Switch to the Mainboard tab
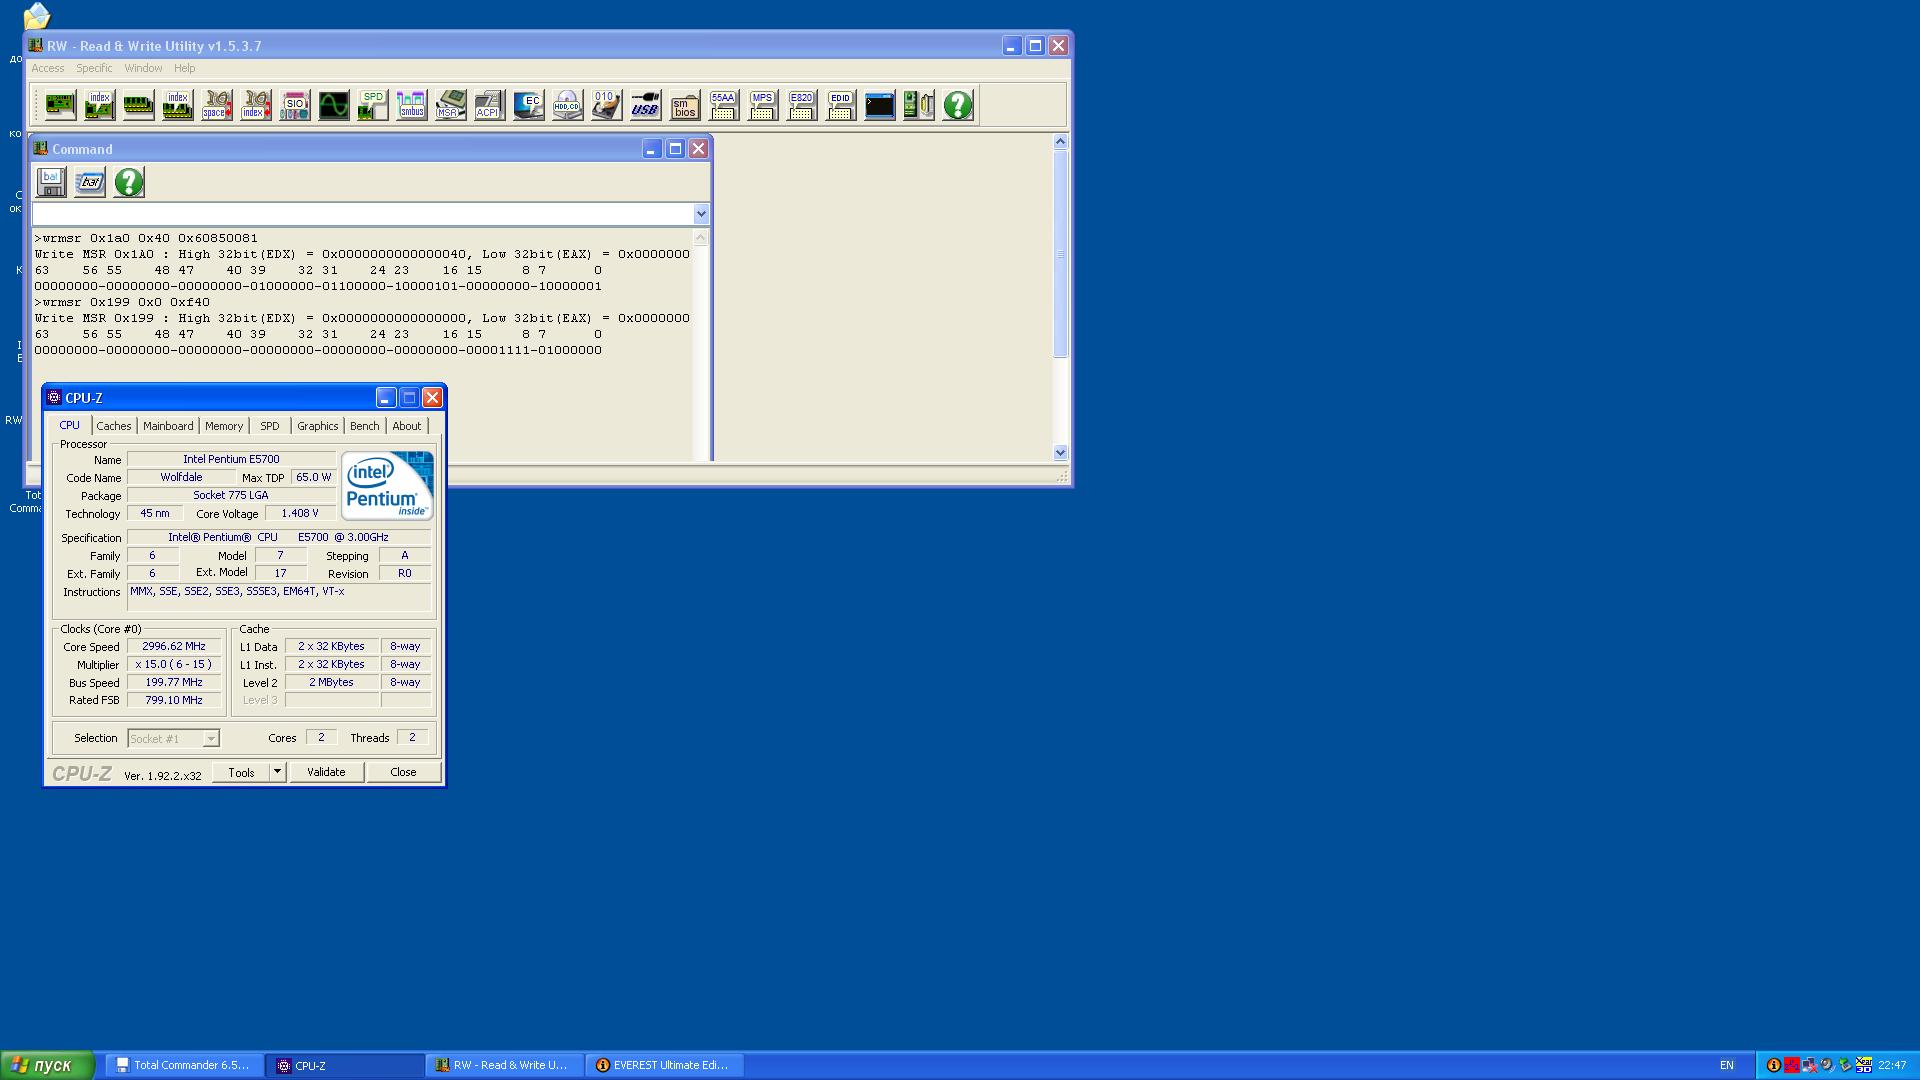Screen dimensions: 1920x1080 coord(168,426)
